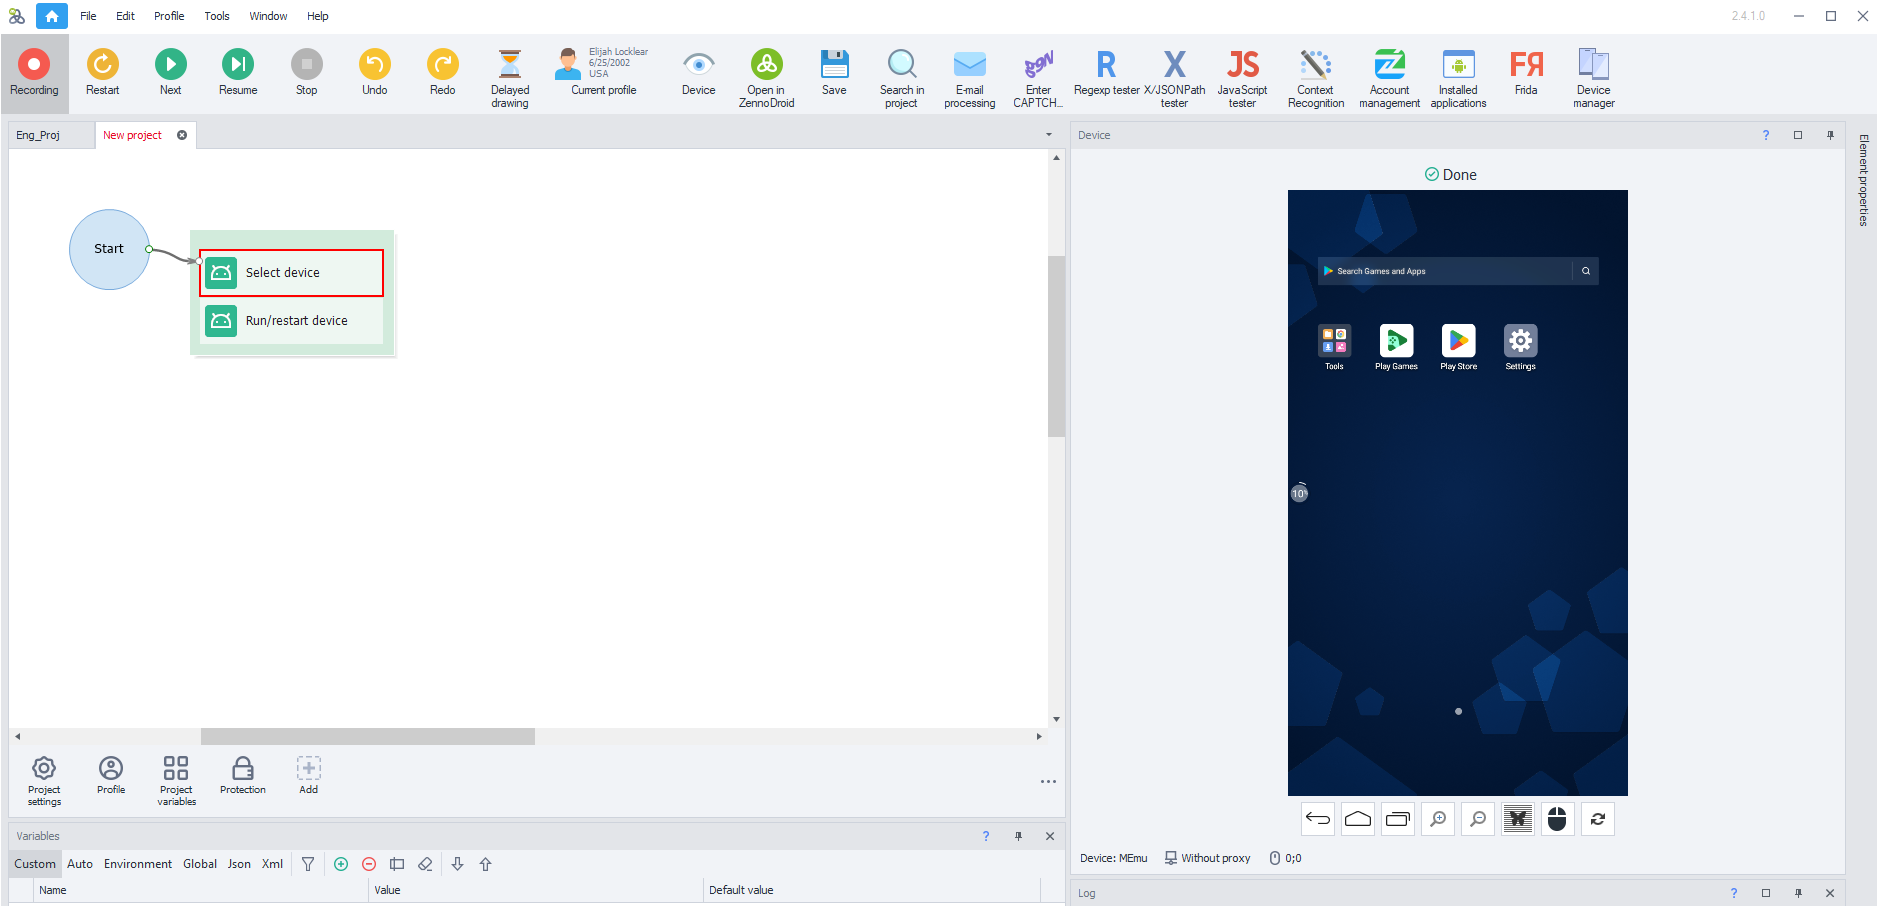The width and height of the screenshot is (1877, 906).
Task: Open the JavaScript tester
Action: coord(1242,74)
